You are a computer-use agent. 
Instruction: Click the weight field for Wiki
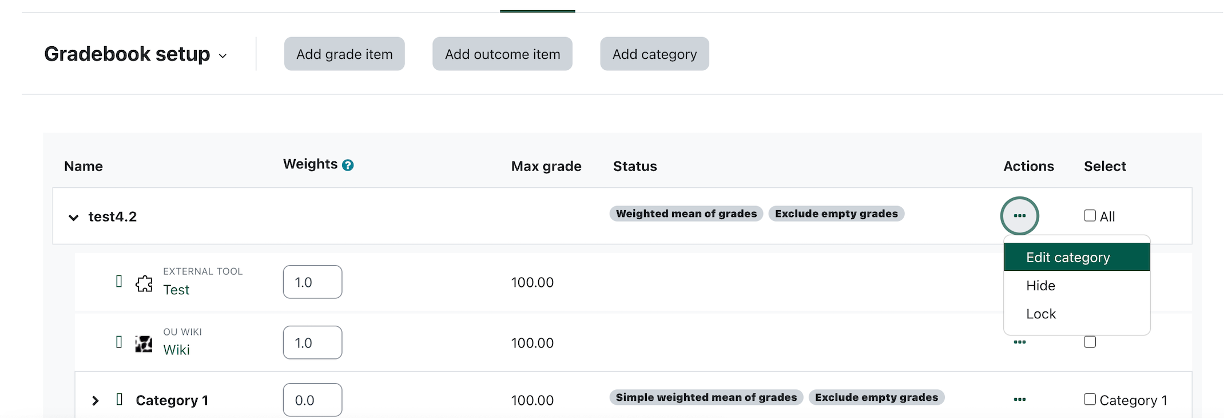pyautogui.click(x=313, y=342)
